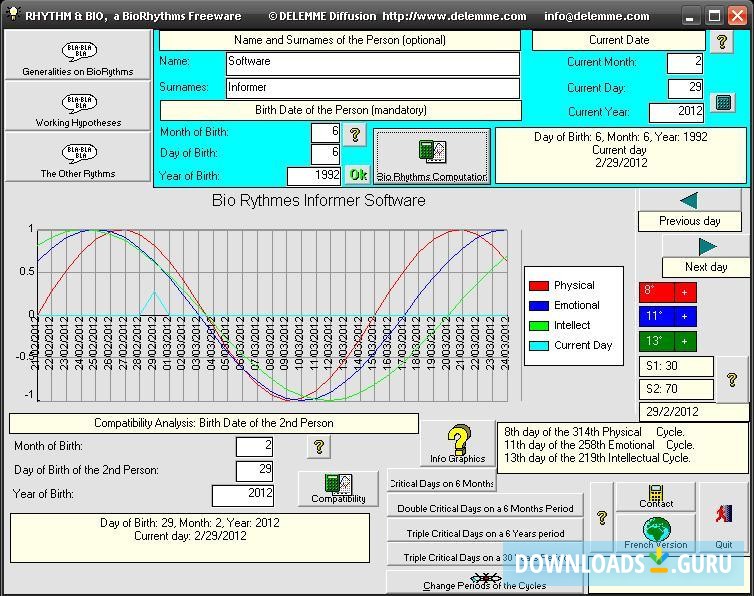Click the Compatibility calculator button
The image size is (754, 596).
click(x=338, y=487)
